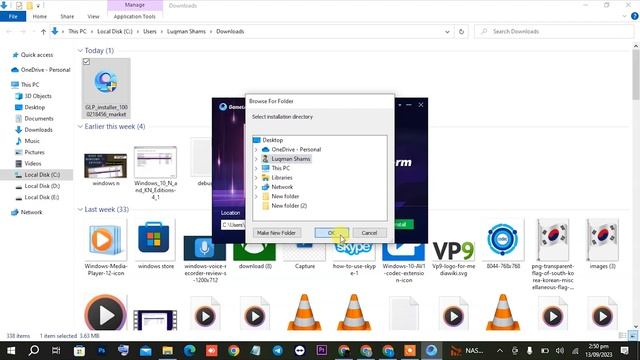Open the File tab in Explorer

coord(13,16)
